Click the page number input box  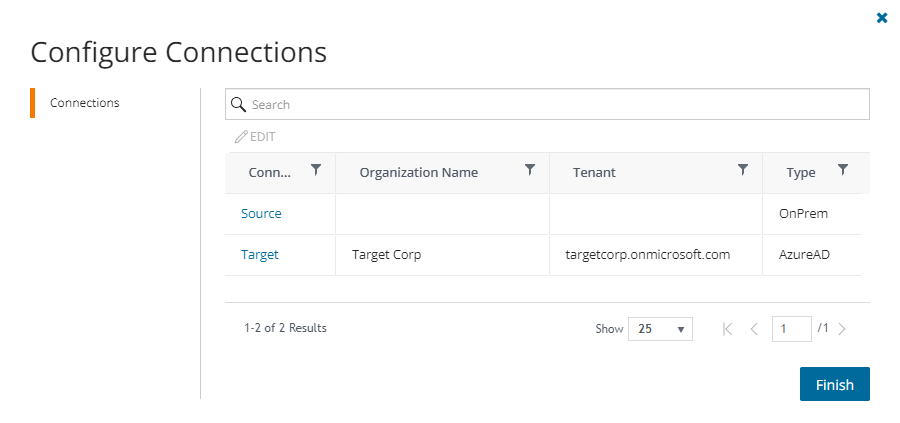coord(791,329)
